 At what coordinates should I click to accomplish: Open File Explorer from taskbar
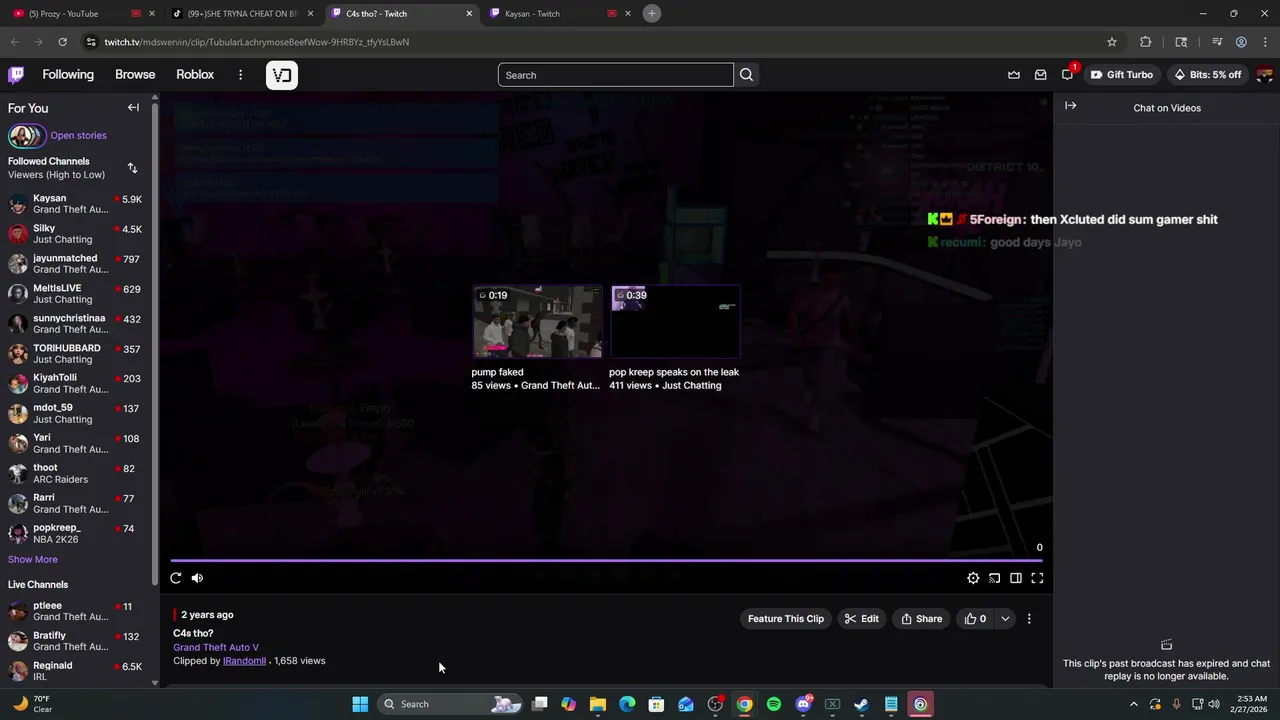[x=598, y=704]
